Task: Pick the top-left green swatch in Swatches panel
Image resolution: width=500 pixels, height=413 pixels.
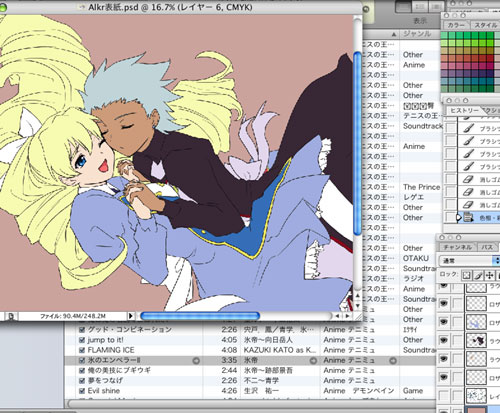Action: (444, 36)
